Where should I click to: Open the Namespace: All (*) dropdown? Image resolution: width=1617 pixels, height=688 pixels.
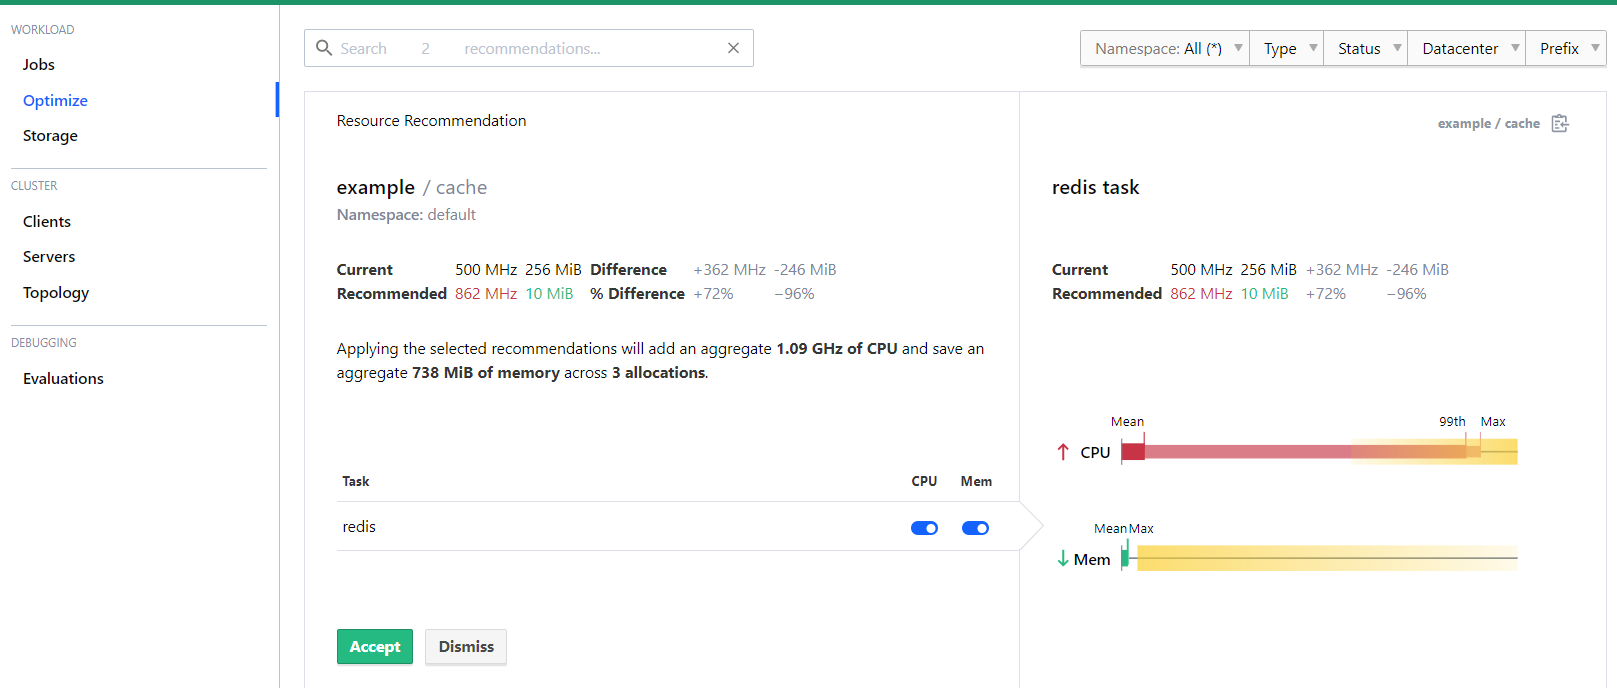[1165, 48]
